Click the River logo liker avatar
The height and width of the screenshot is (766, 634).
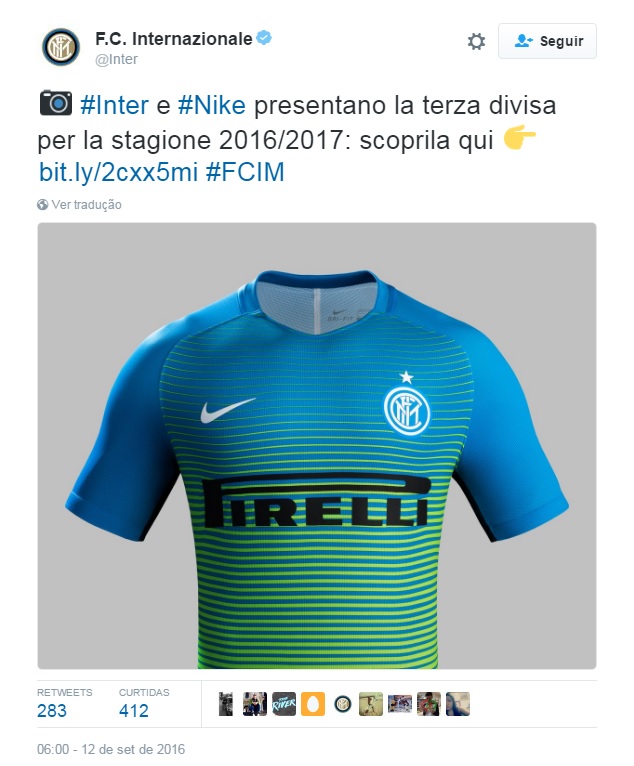click(284, 704)
